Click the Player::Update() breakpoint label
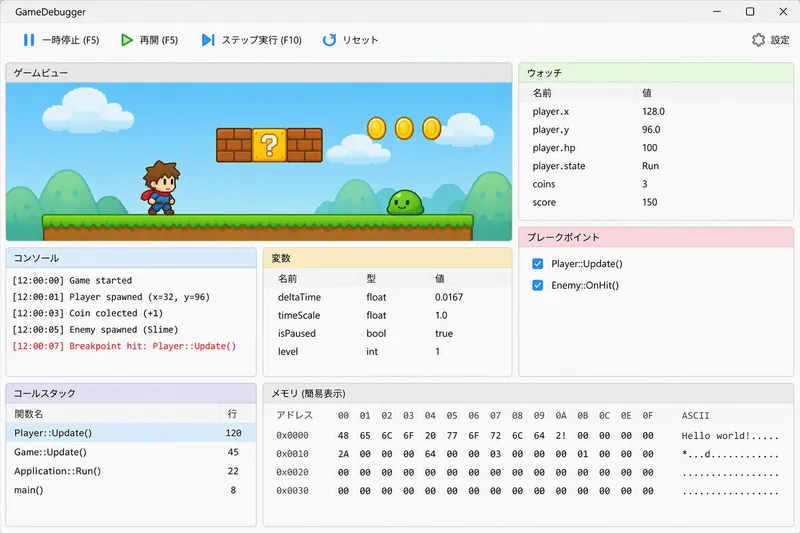 pos(587,264)
